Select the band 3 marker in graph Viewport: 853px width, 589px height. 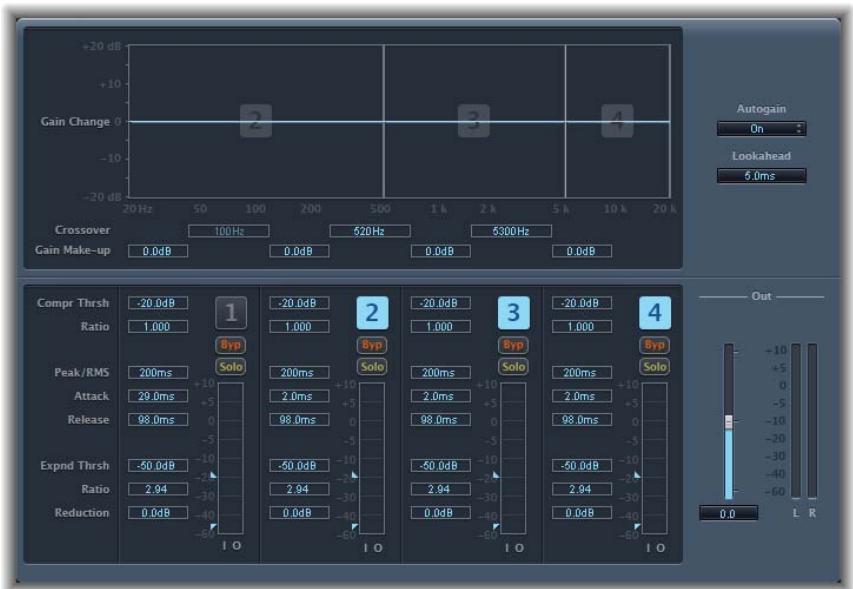click(x=473, y=121)
